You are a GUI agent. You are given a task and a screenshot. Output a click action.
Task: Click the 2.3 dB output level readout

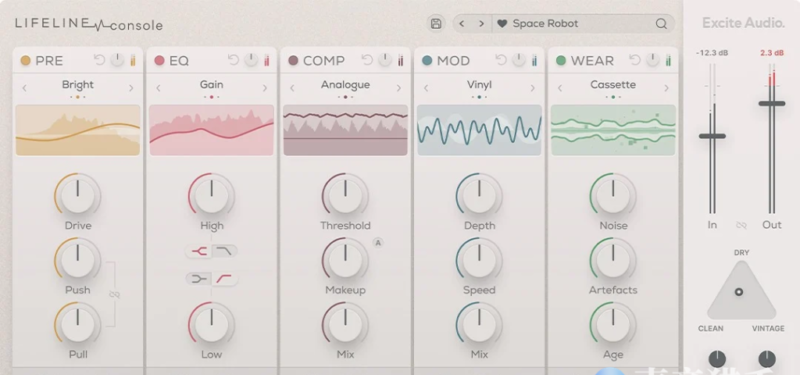point(771,53)
